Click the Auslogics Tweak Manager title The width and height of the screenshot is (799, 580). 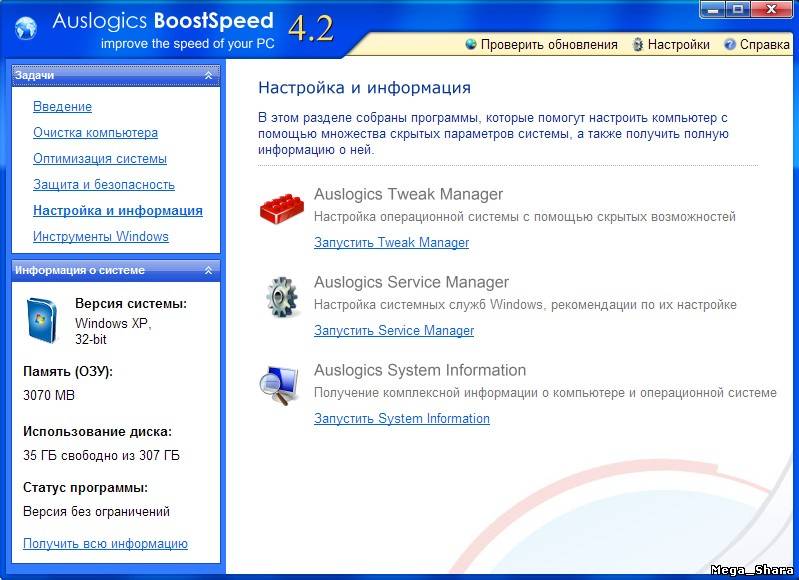point(408,194)
